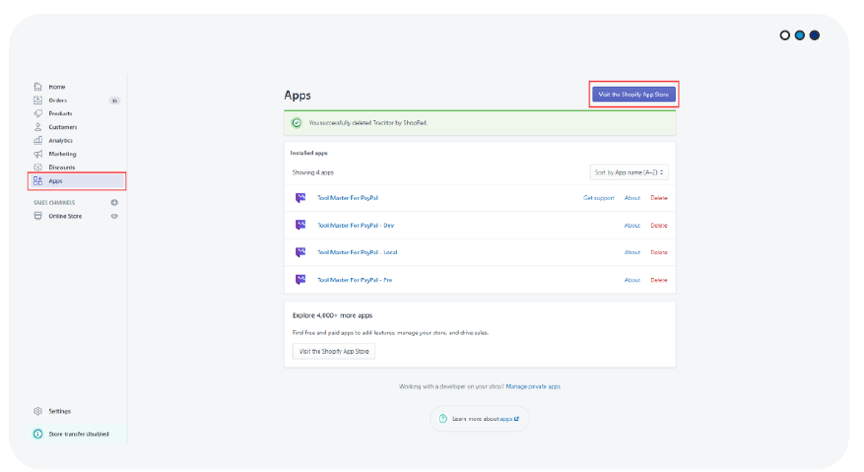Screen dimensions: 864x472
Task: Click Tool Master For PayPal - Dev icon
Action: click(300, 225)
